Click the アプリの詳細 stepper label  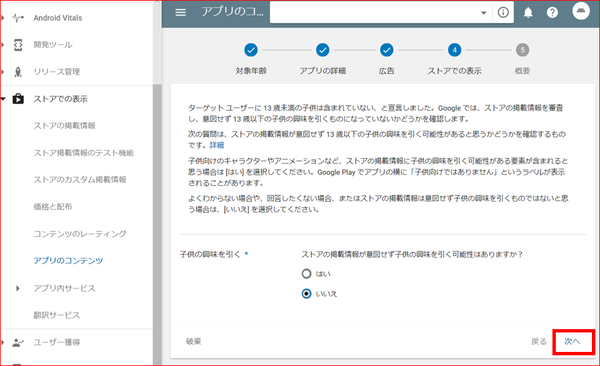(x=323, y=71)
